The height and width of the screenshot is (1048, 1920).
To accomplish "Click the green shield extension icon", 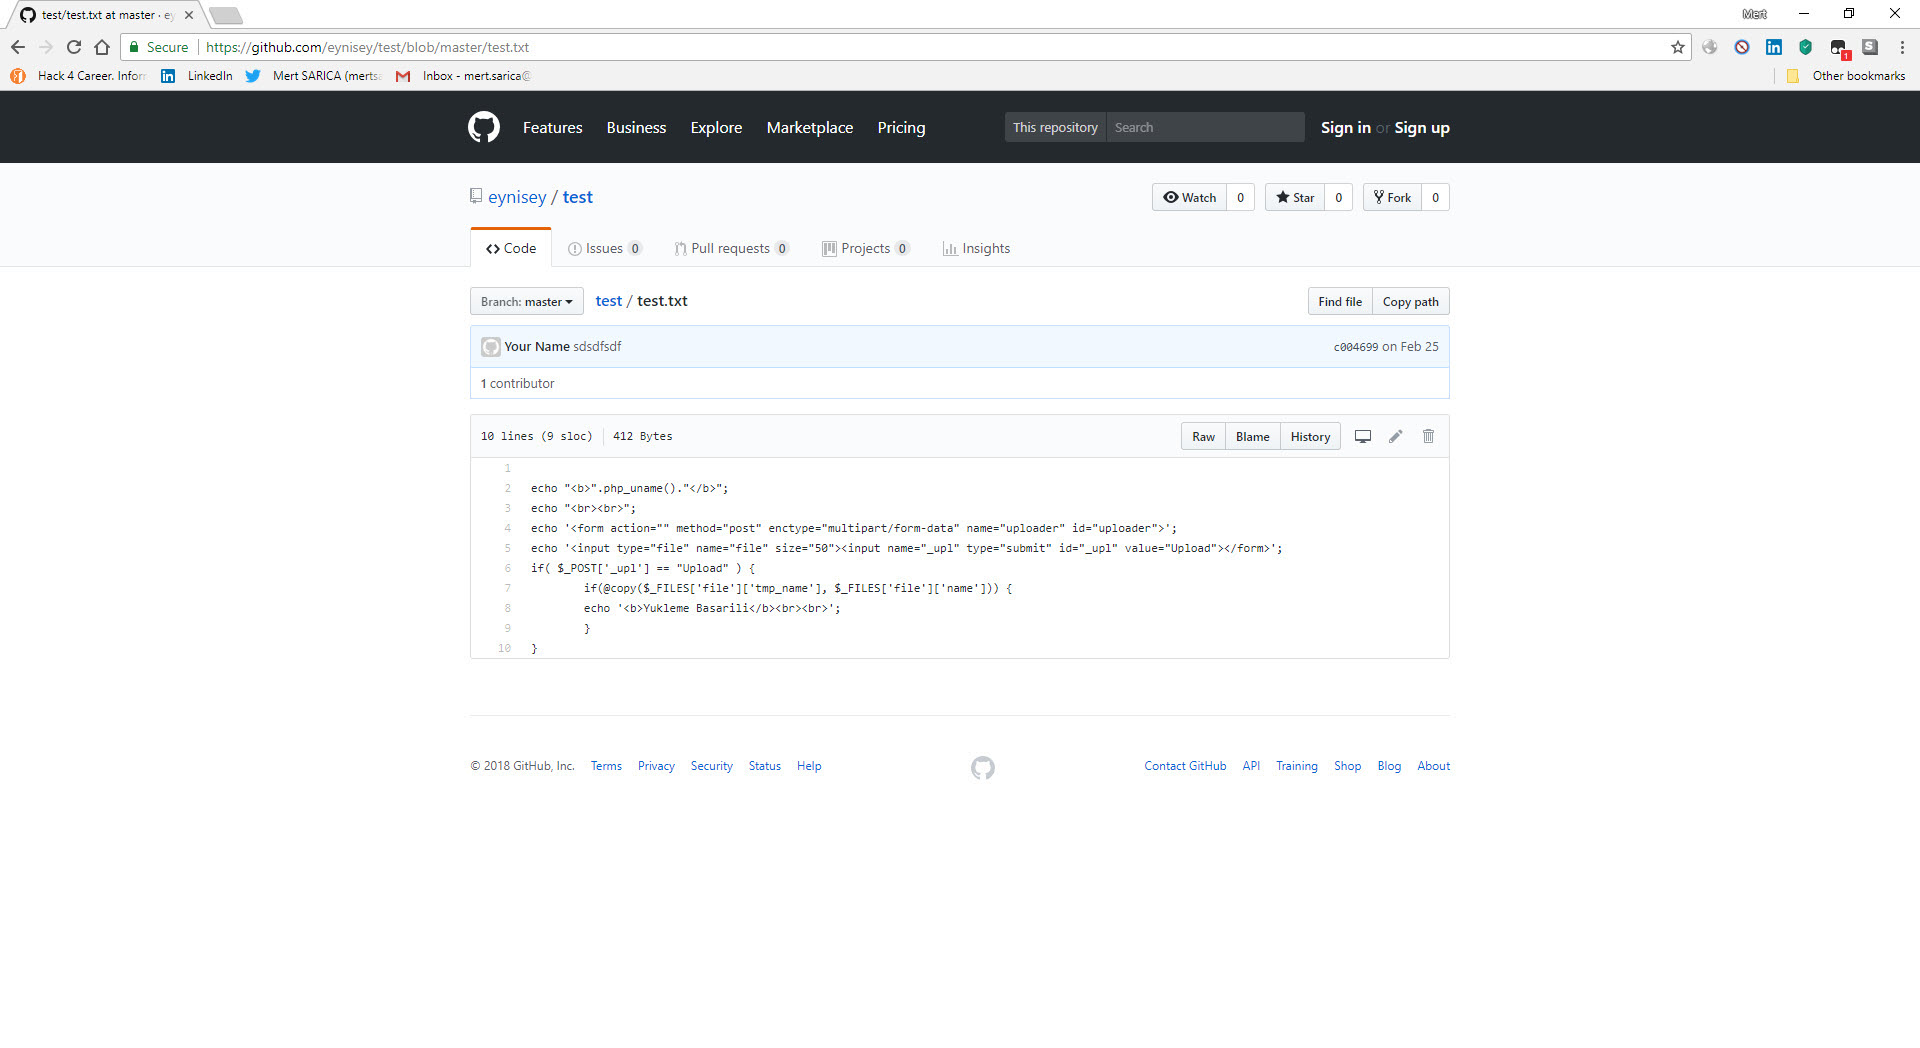I will coord(1805,47).
